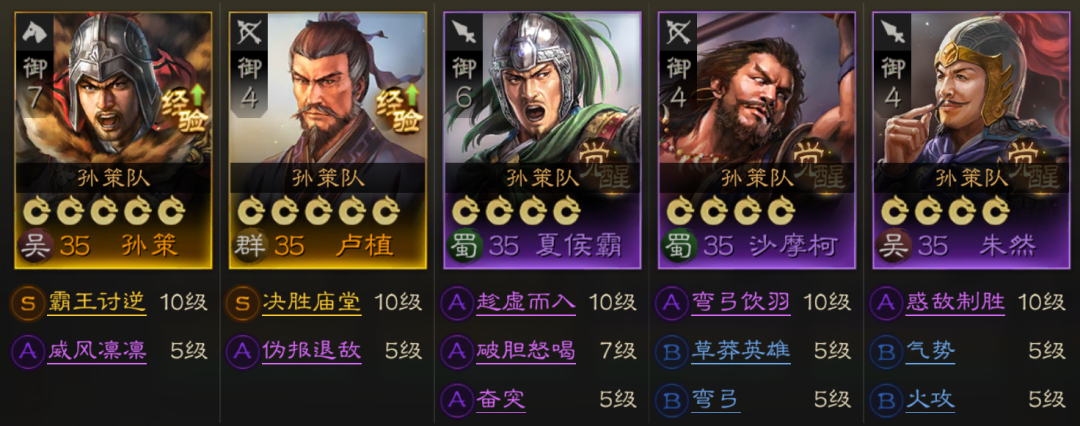Screen dimensions: 1080x426
Task: Click the 吴 faction emblem on 朱然 card
Action: [894, 246]
